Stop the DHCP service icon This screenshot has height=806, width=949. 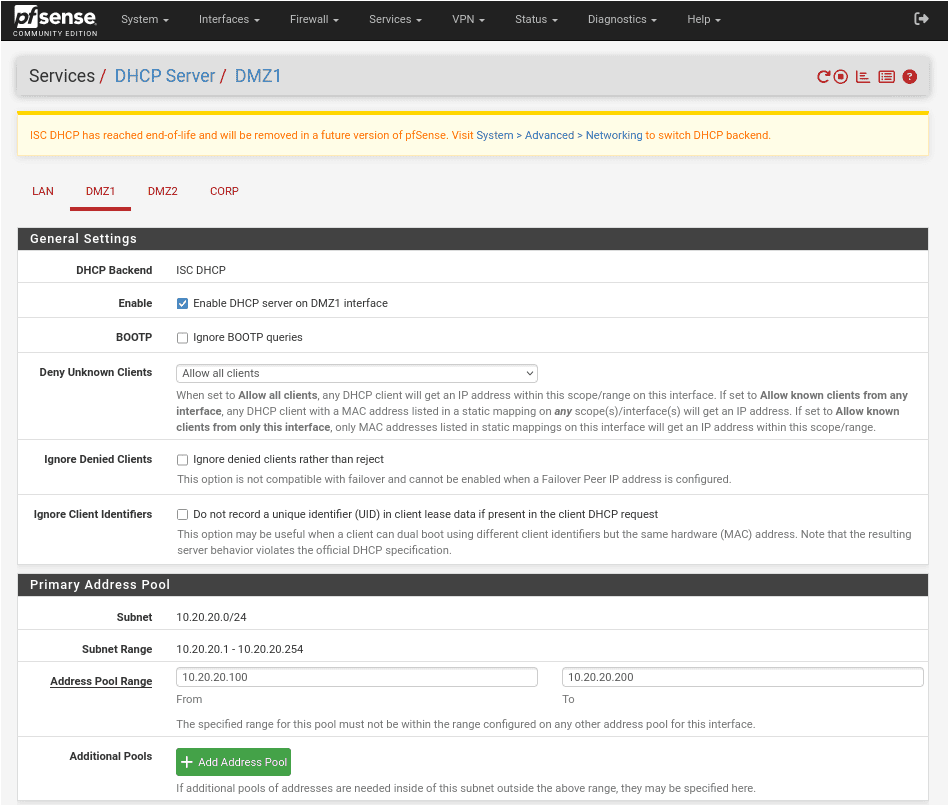coord(841,77)
